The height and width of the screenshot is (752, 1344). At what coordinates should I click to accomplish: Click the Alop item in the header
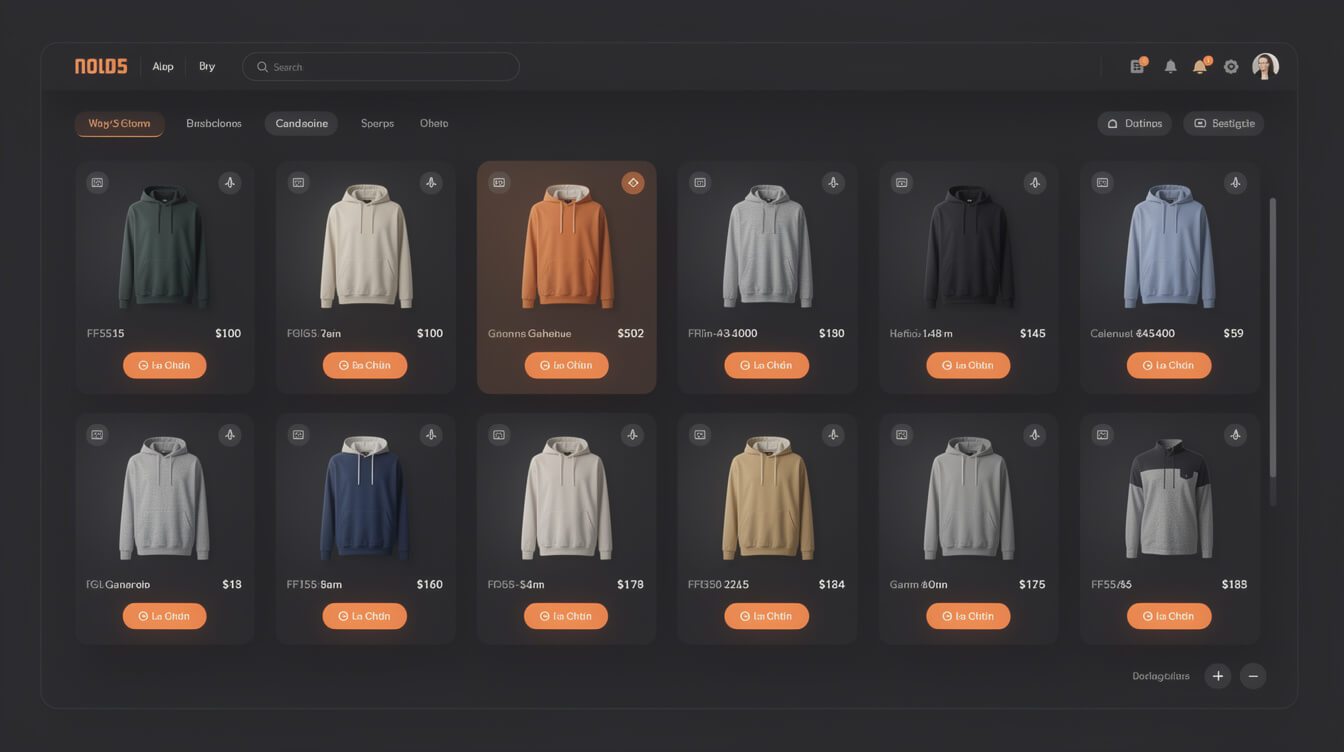point(163,66)
